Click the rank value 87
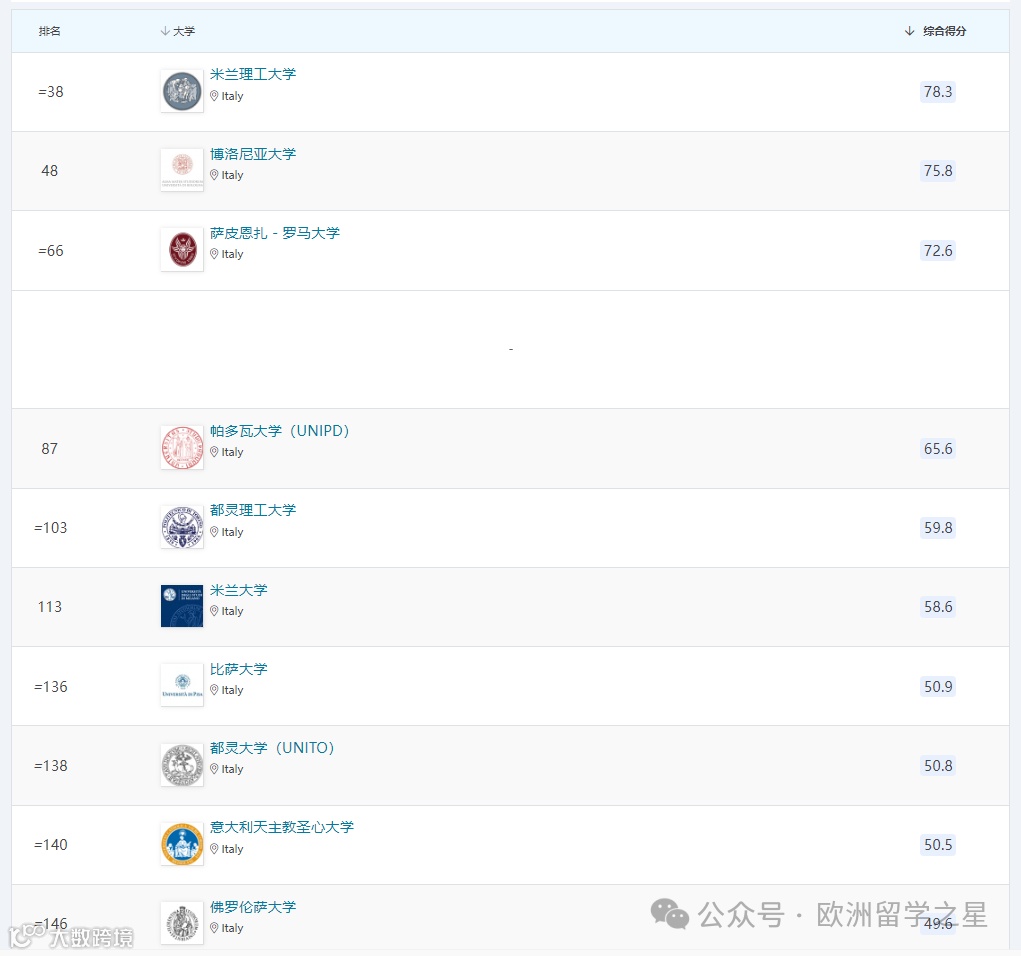The height and width of the screenshot is (956, 1021). point(49,449)
